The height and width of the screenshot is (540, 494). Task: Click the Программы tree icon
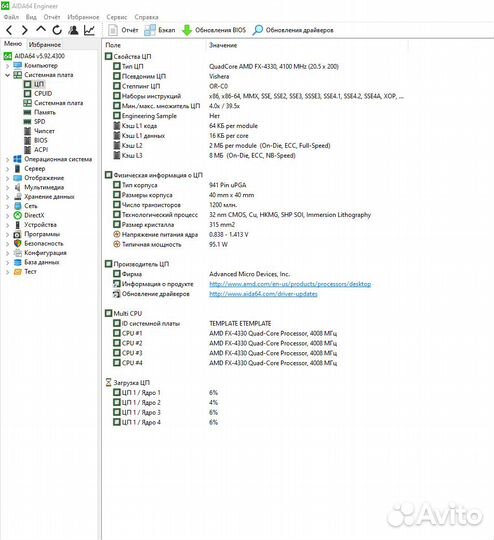point(18,234)
